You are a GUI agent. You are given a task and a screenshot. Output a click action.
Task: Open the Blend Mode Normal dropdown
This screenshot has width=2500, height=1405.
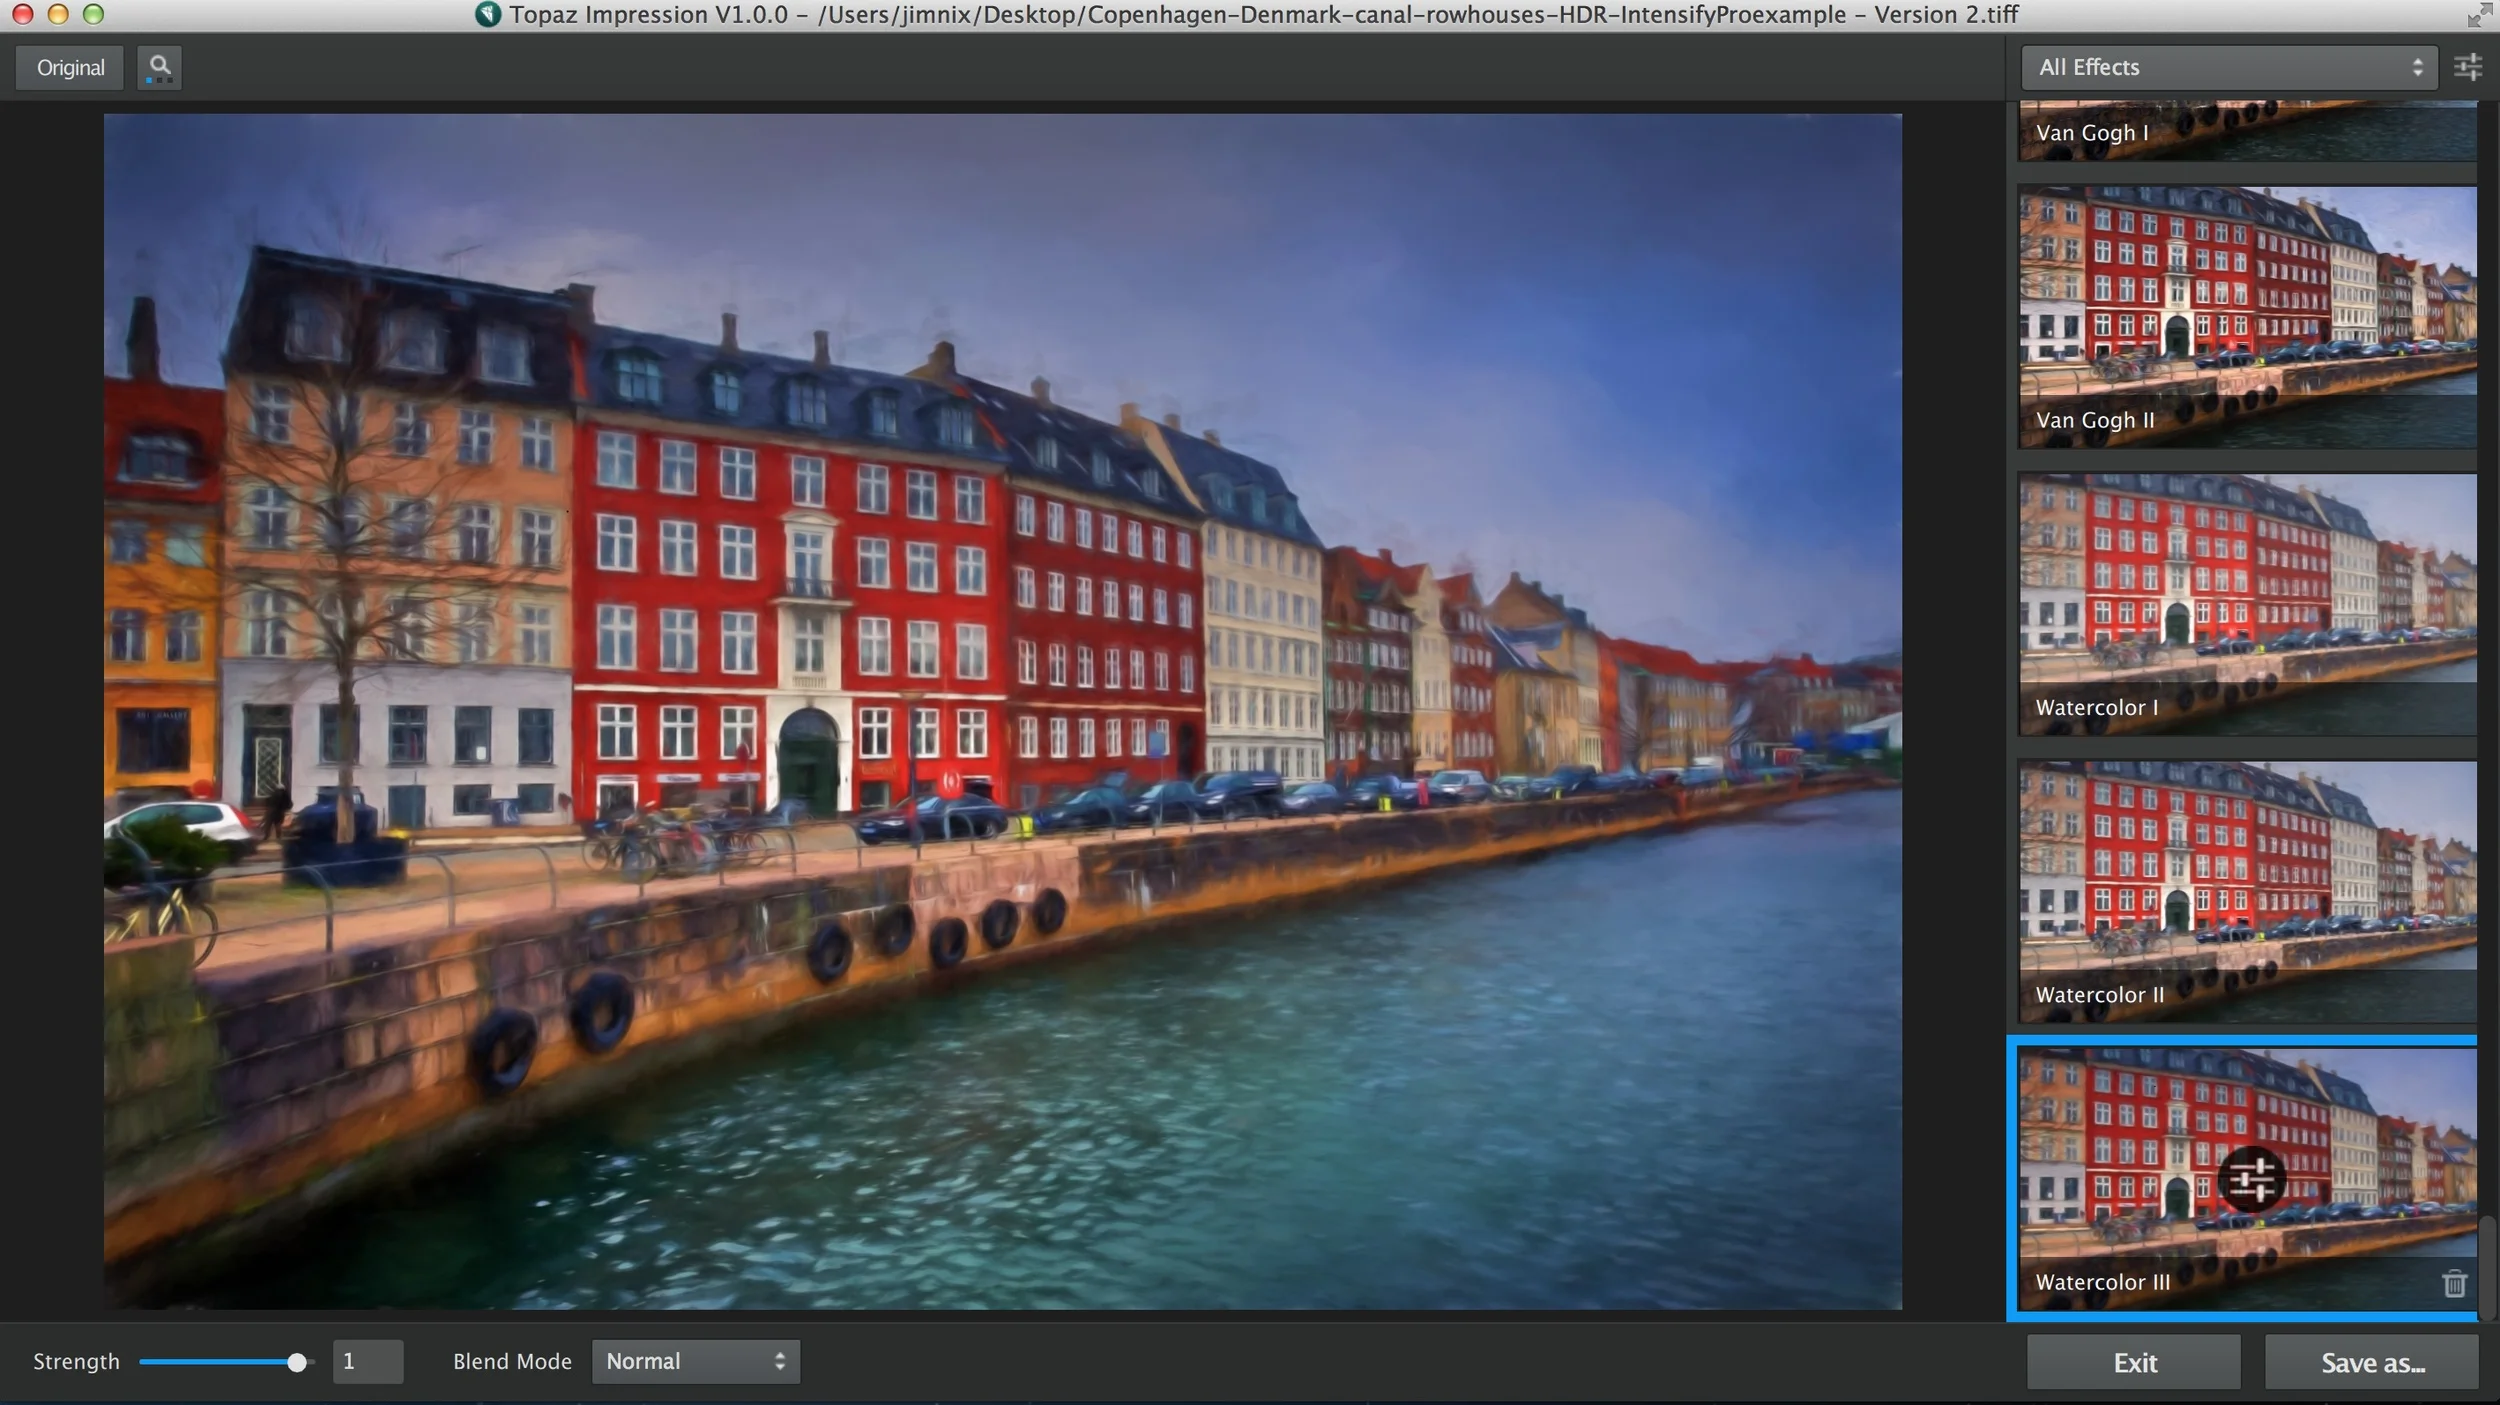pyautogui.click(x=695, y=1361)
